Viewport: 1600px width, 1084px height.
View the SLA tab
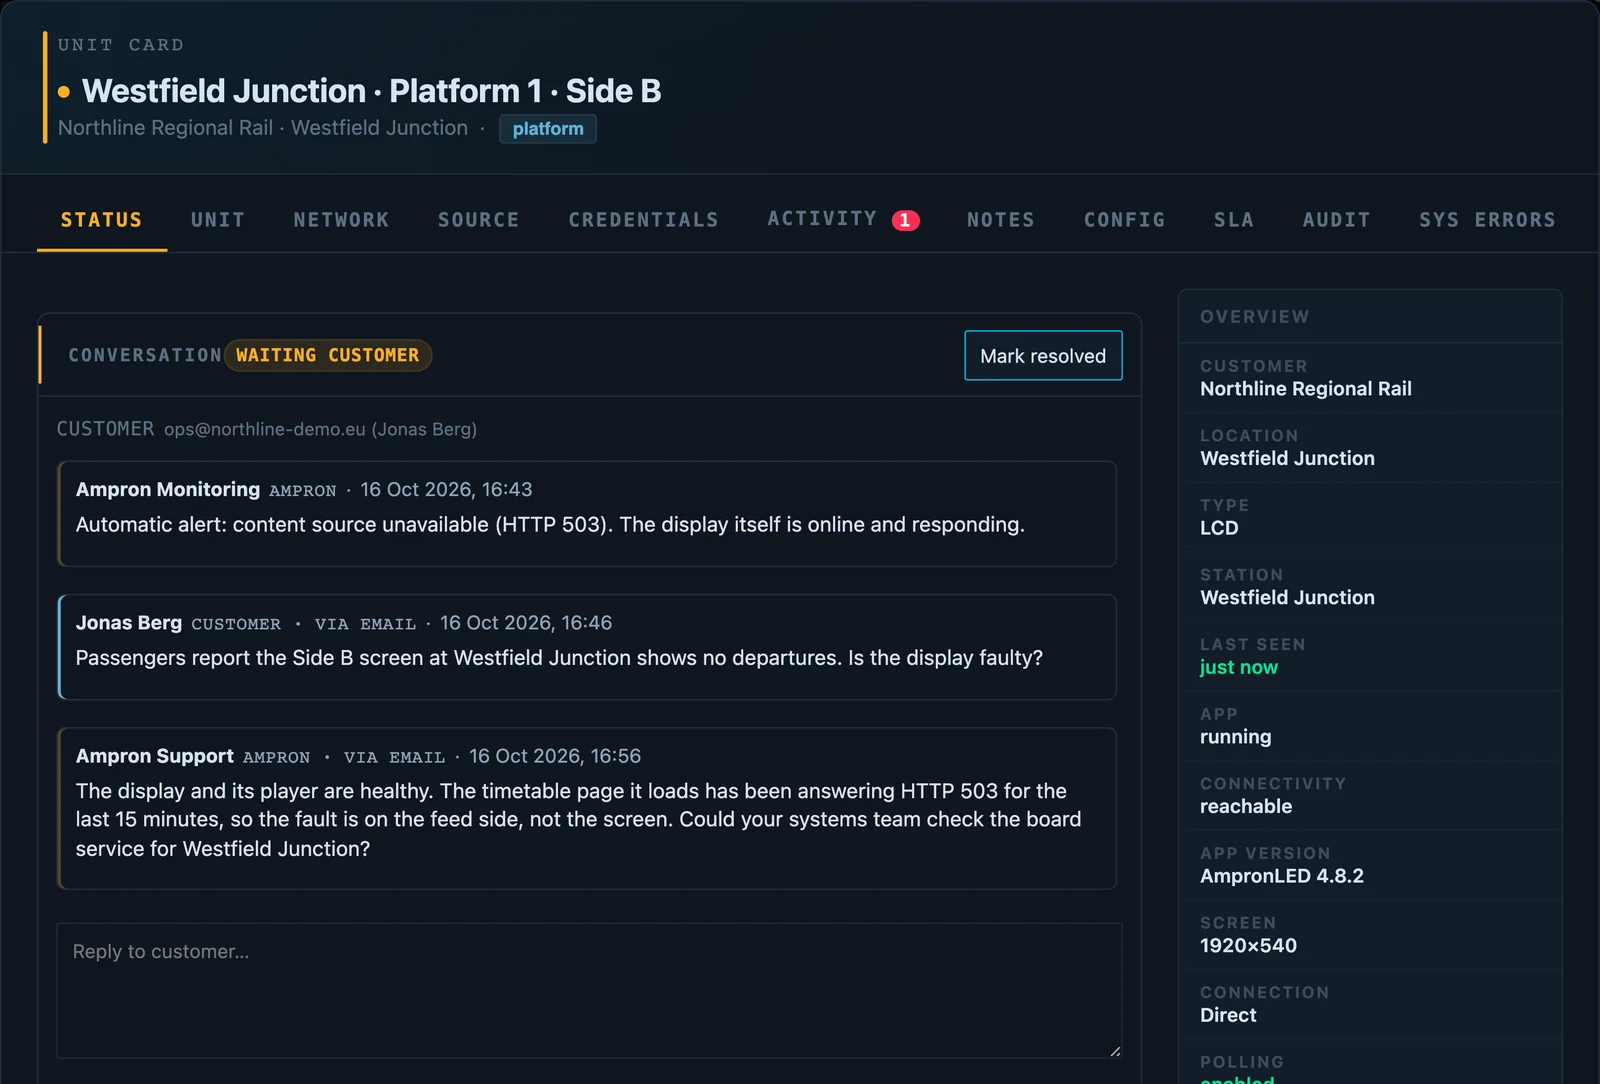coord(1233,220)
